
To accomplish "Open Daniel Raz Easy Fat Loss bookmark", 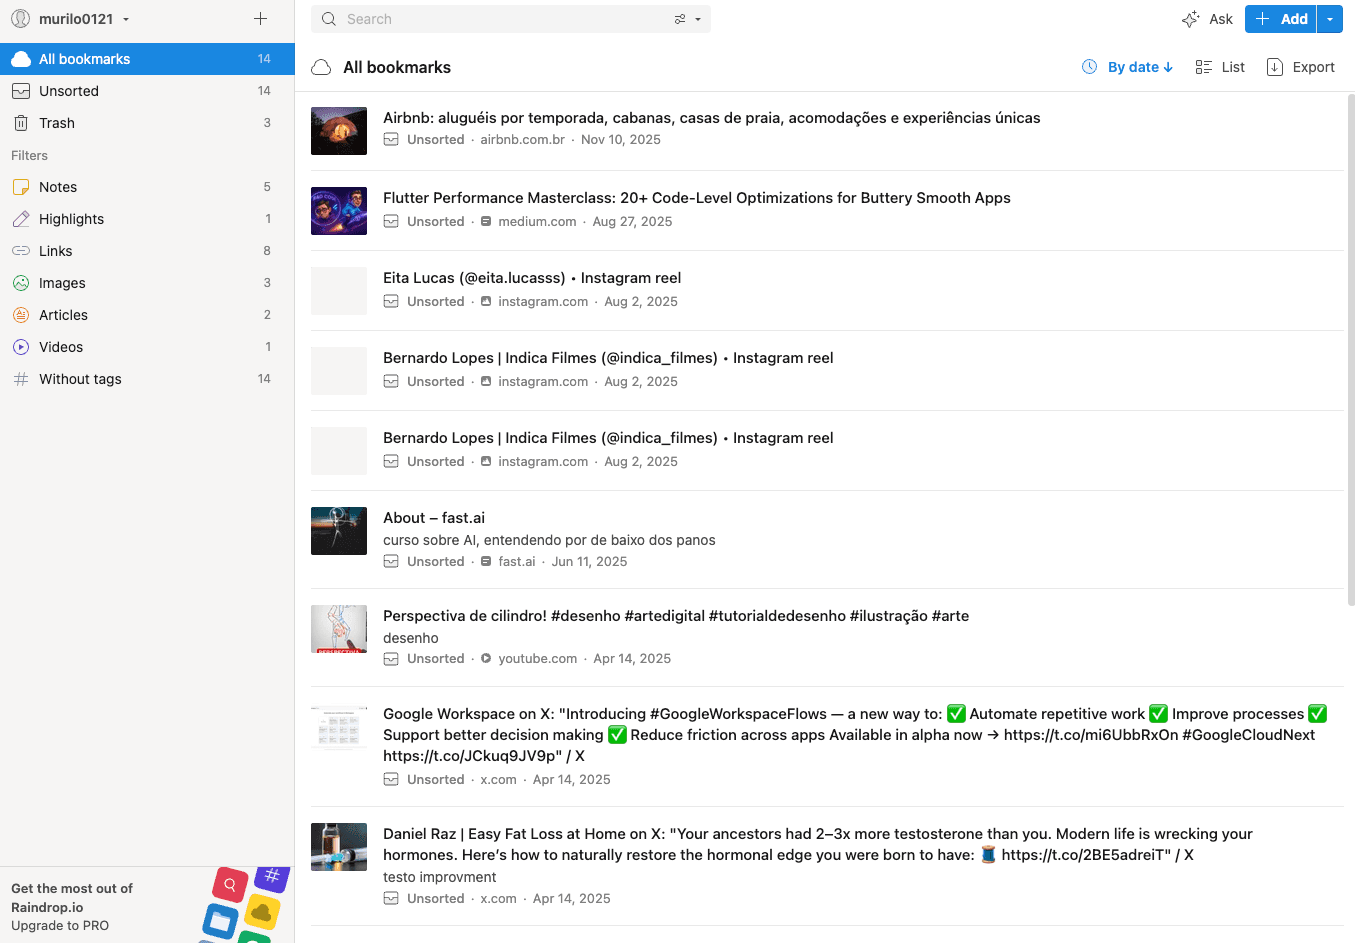I will tap(818, 844).
